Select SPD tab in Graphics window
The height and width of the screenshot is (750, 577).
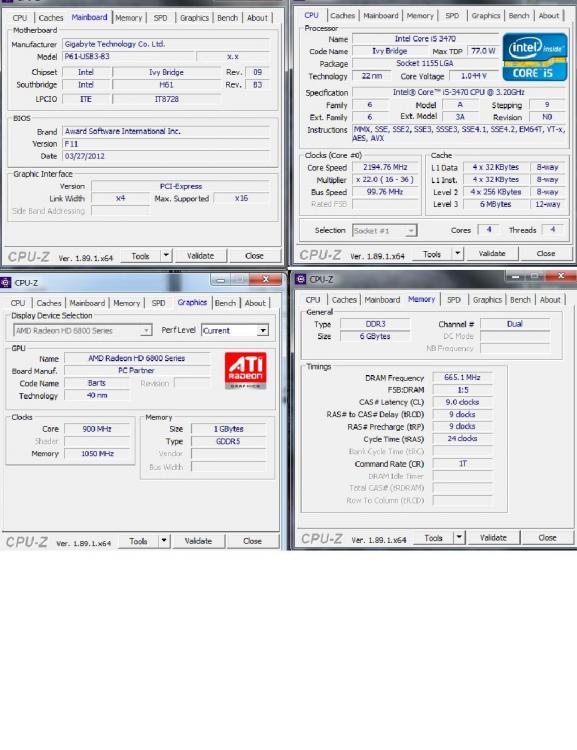158,303
